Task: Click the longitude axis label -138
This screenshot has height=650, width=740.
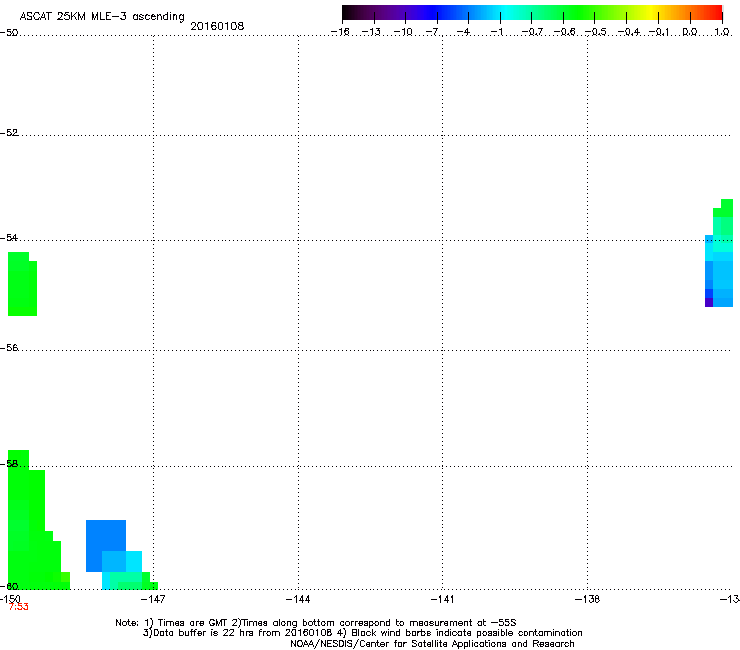Action: (x=588, y=599)
